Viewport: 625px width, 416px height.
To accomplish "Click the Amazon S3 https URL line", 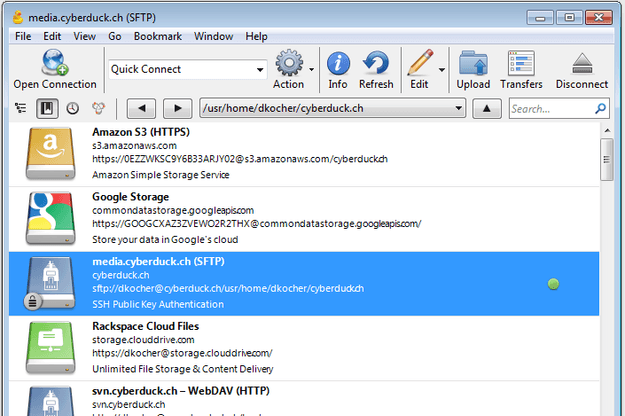I will click(240, 159).
